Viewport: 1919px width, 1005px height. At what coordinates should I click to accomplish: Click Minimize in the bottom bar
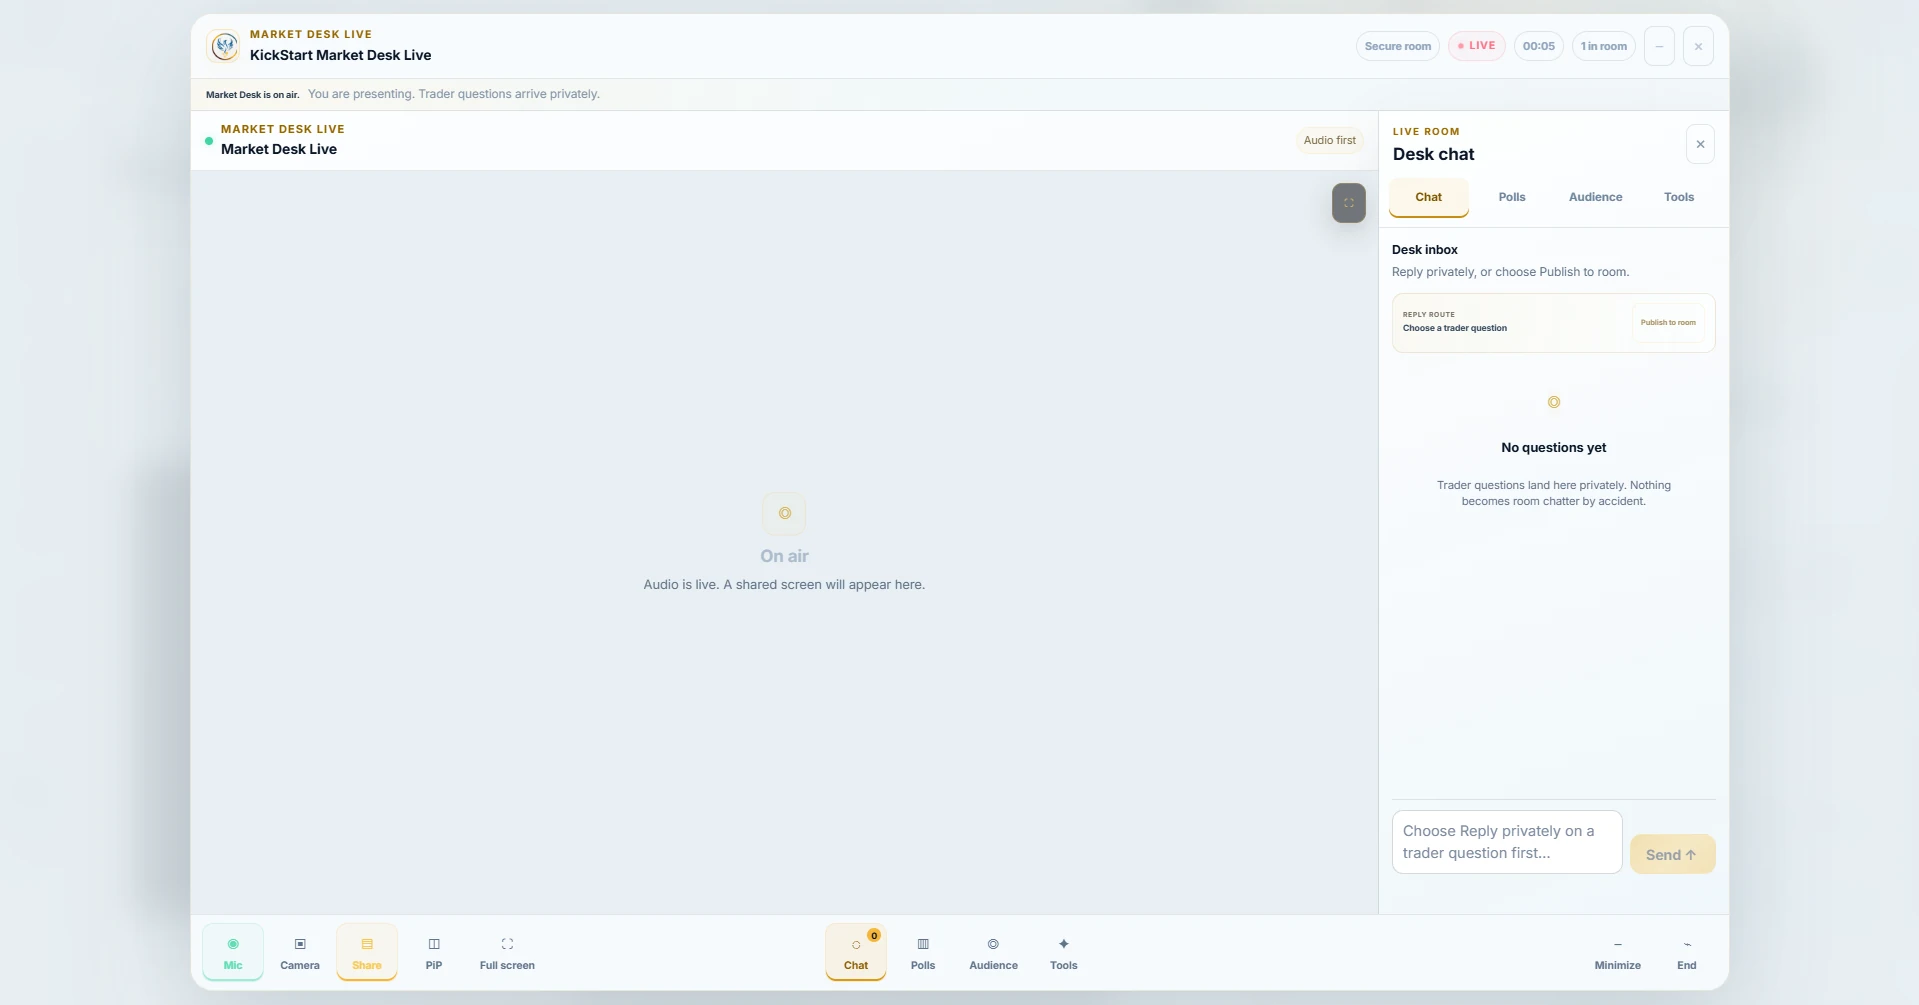tap(1618, 952)
